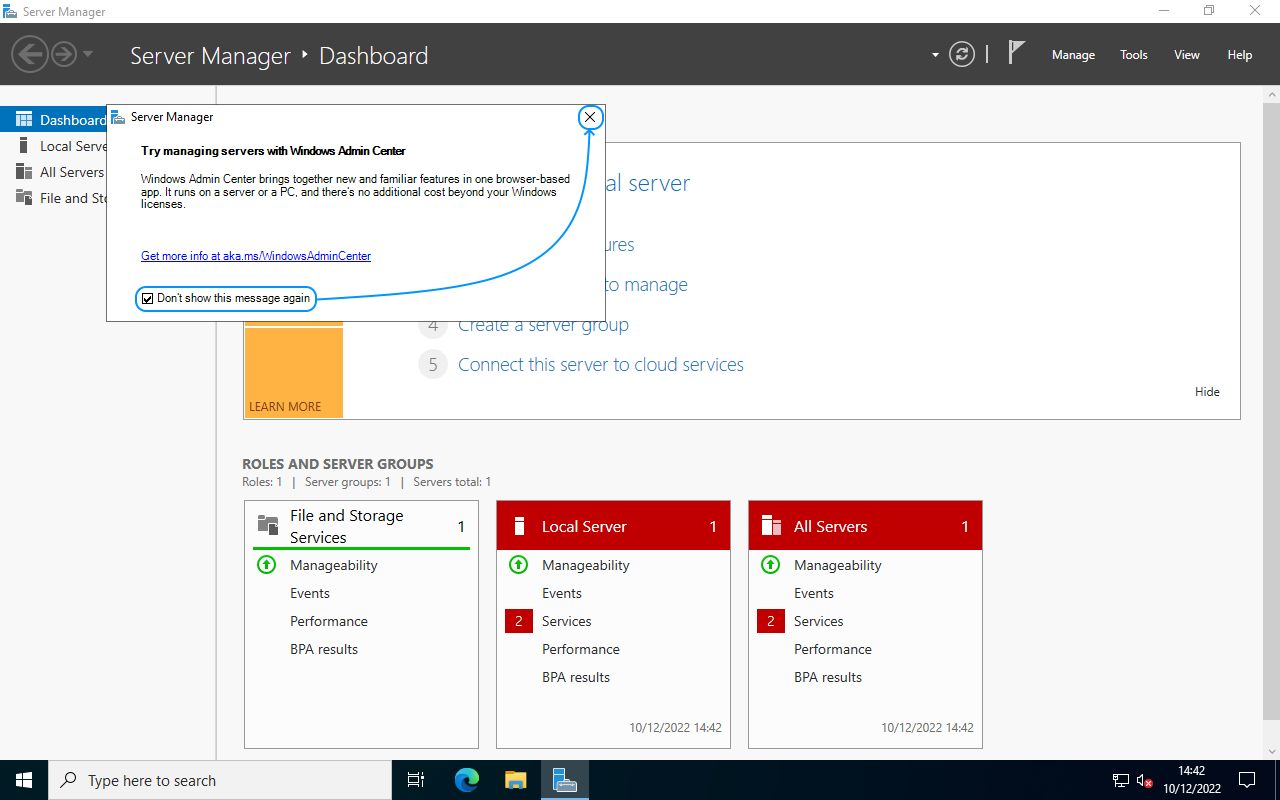The width and height of the screenshot is (1280, 800).
Task: Open the Notifications flag
Action: 1016,53
